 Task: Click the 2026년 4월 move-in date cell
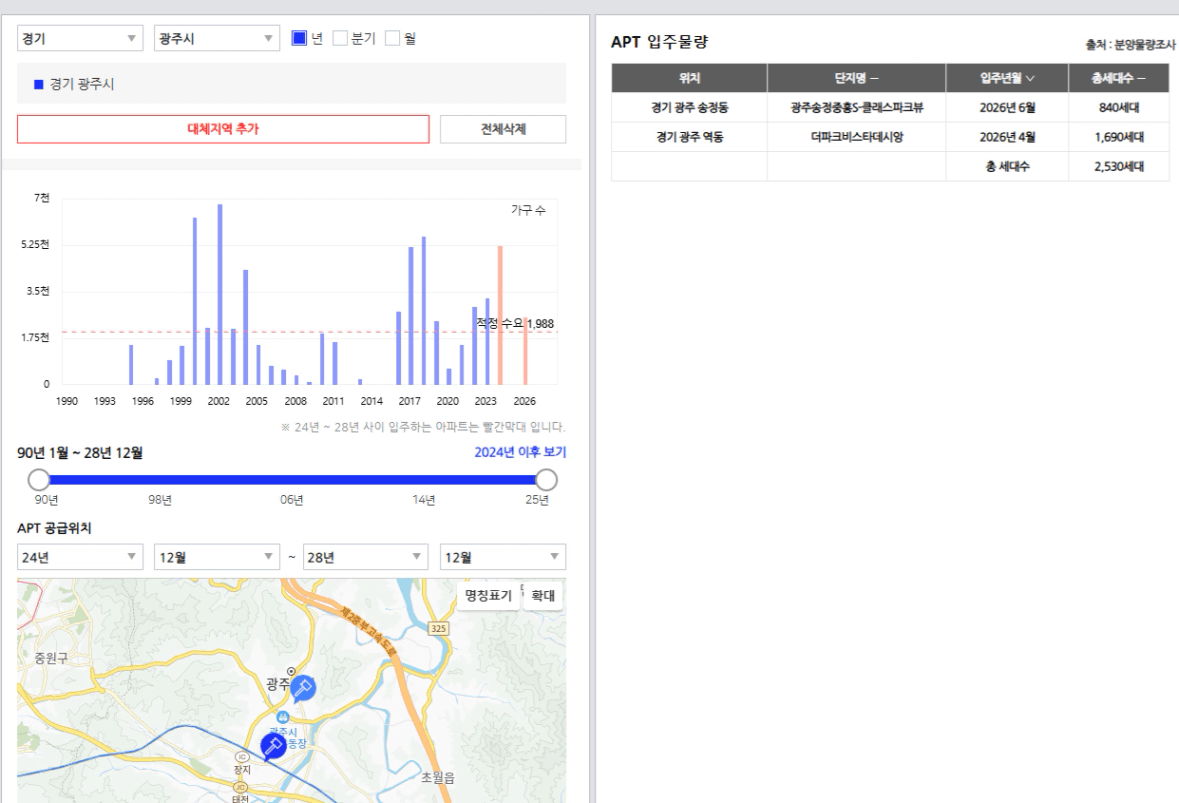(x=1007, y=137)
